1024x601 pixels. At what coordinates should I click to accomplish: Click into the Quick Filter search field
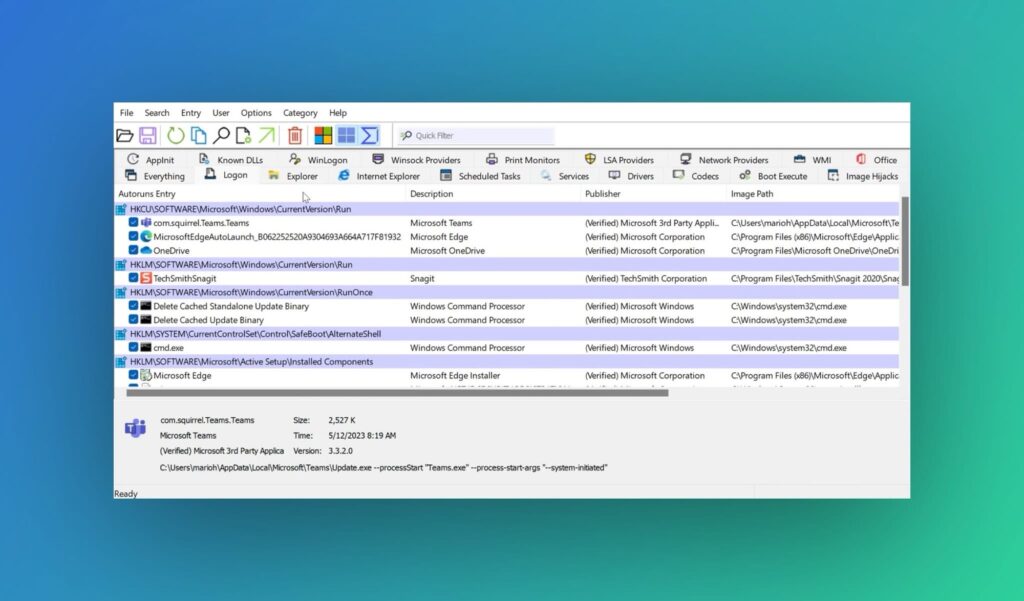482,136
